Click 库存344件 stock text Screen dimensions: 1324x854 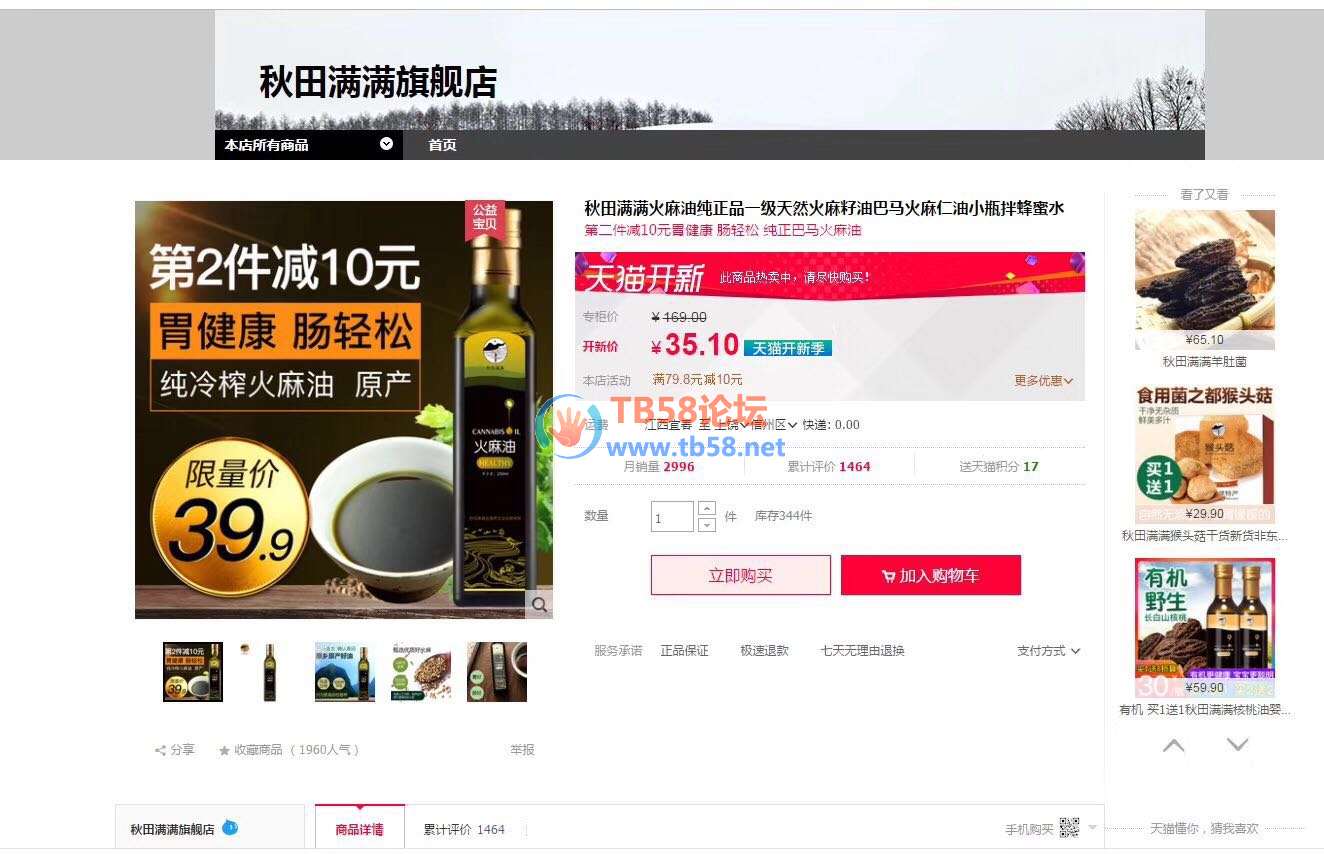[783, 516]
